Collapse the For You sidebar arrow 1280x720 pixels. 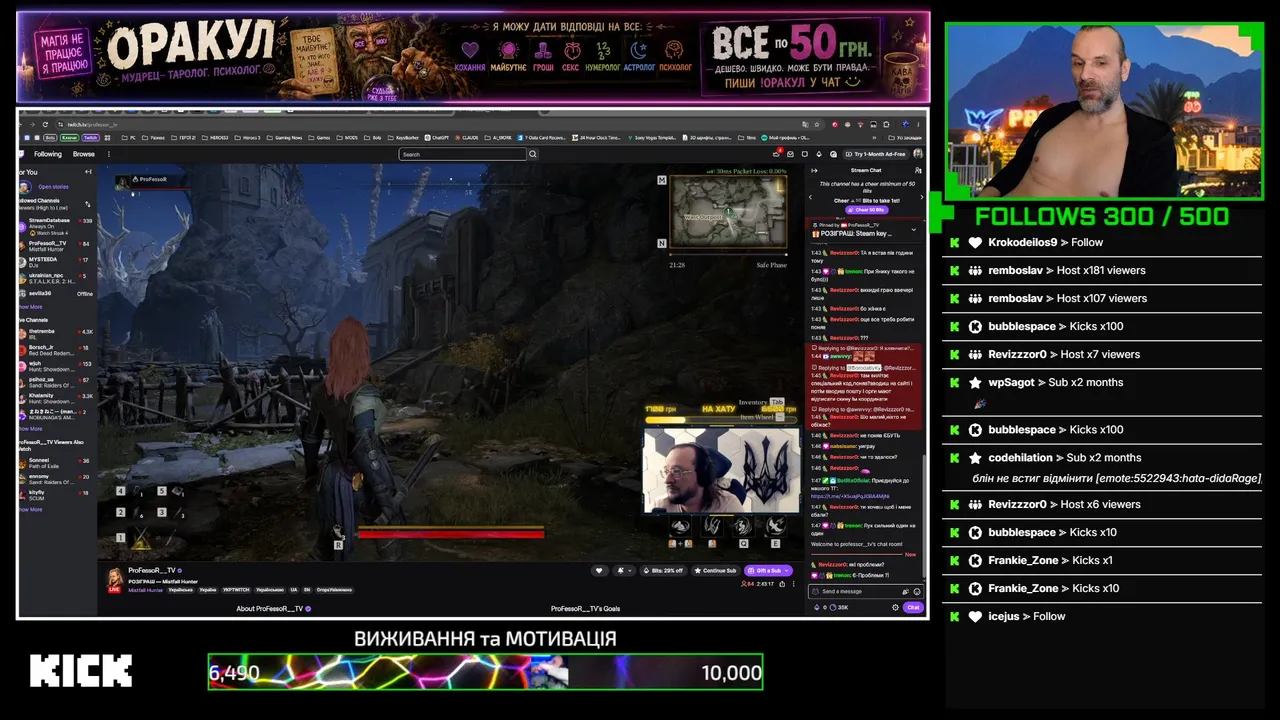[x=88, y=172]
